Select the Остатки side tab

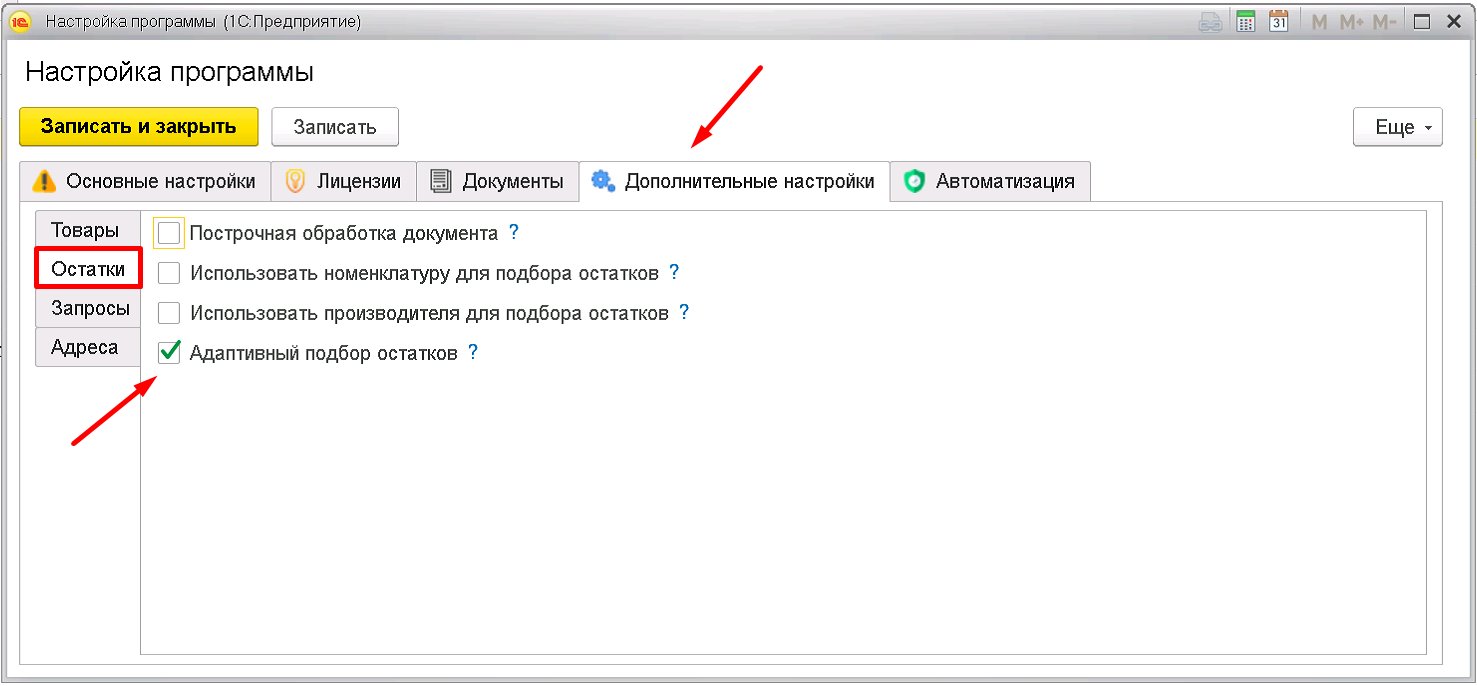click(88, 269)
